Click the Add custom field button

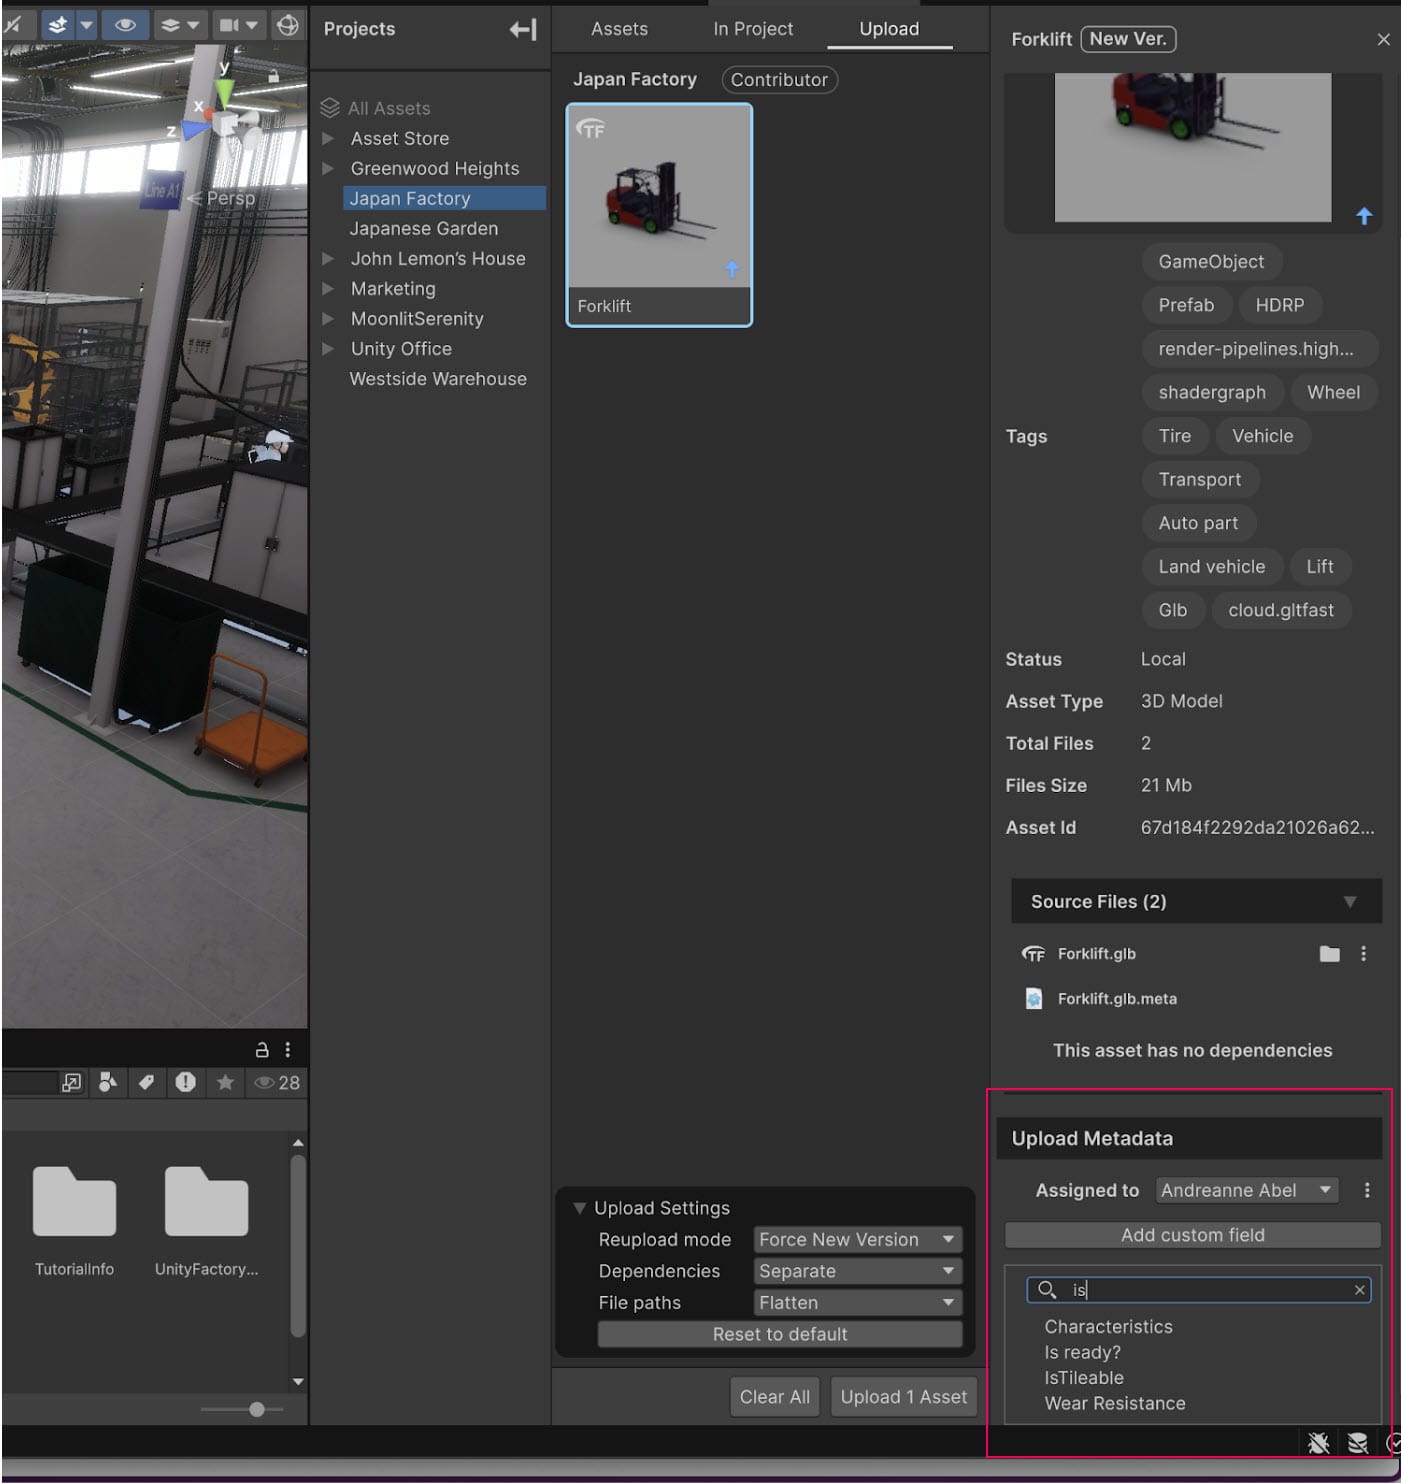pyautogui.click(x=1192, y=1235)
